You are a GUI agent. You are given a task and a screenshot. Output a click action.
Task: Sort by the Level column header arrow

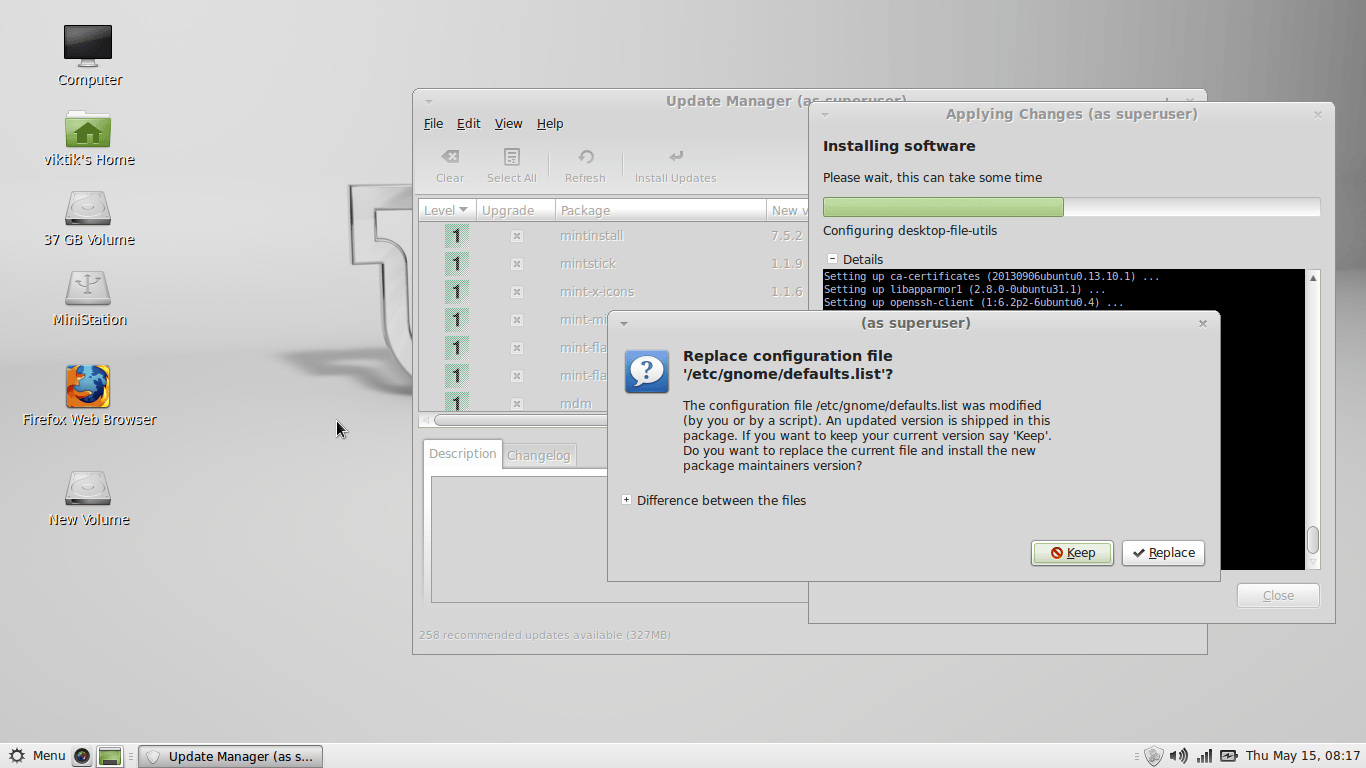tap(464, 210)
